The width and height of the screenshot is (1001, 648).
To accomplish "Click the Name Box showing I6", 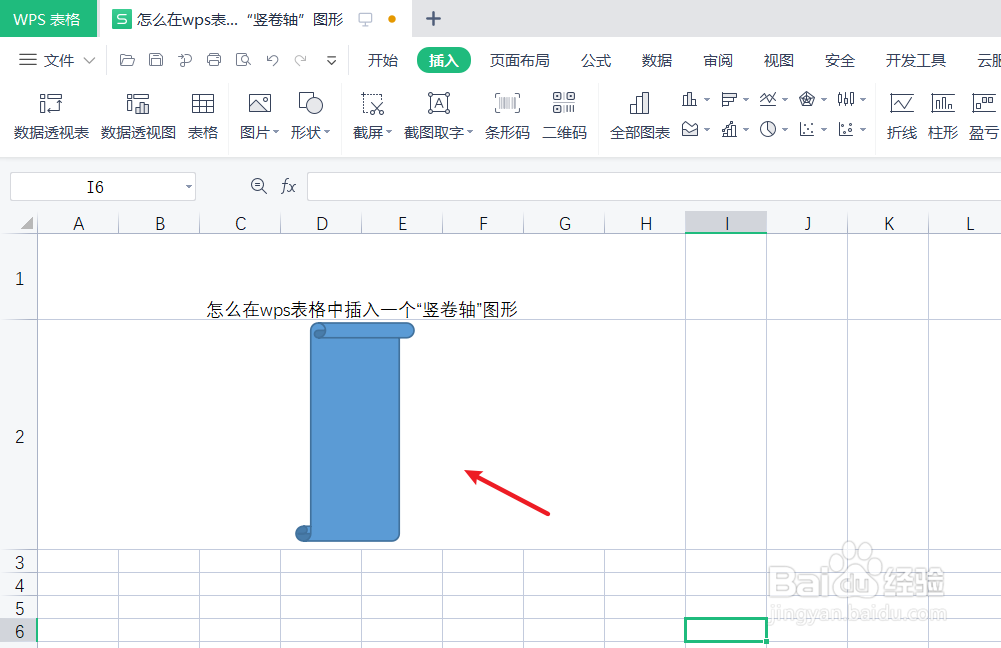I will tap(95, 186).
